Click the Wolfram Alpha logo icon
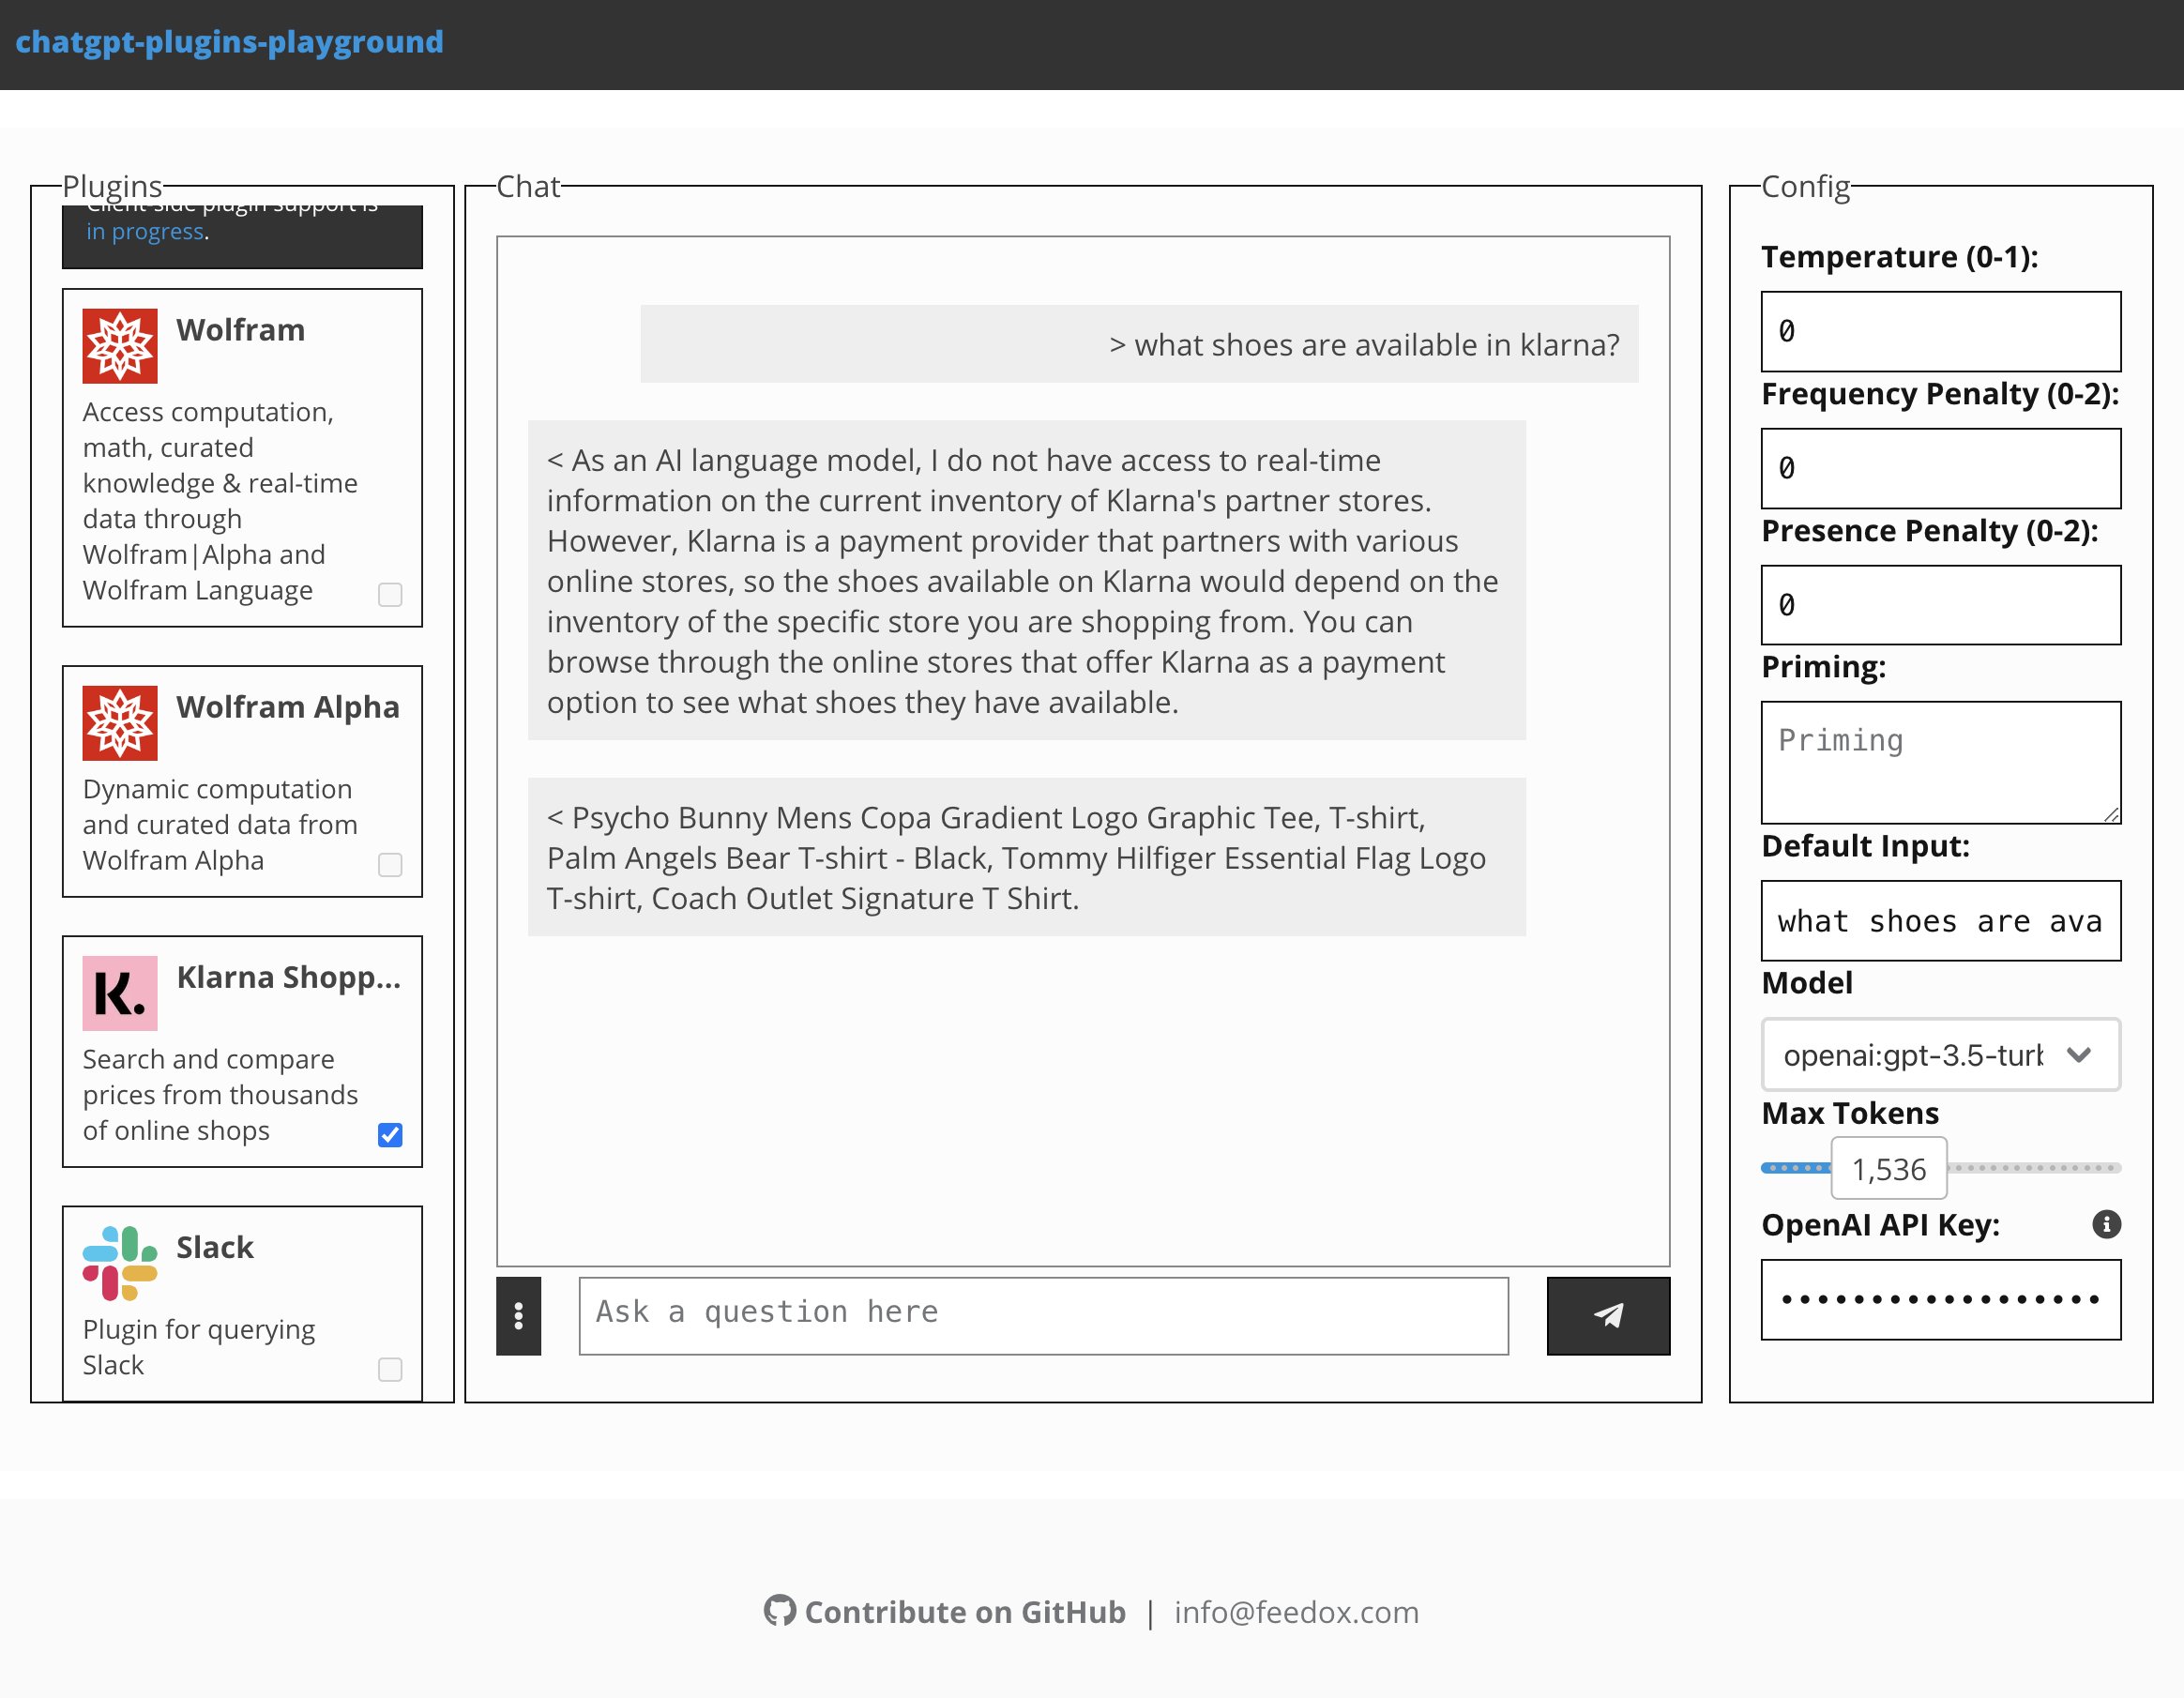2184x1698 pixels. click(120, 723)
